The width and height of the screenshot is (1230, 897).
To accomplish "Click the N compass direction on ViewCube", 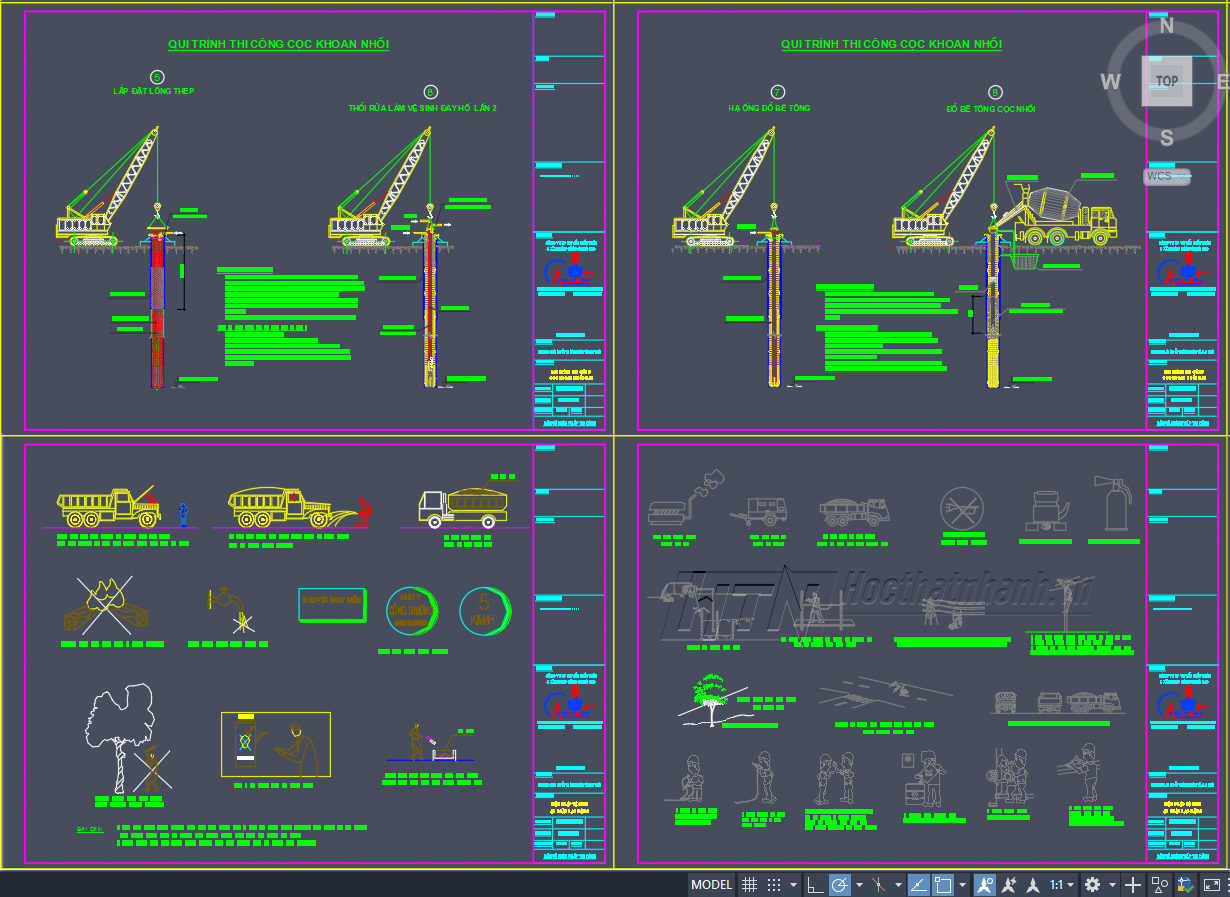I will pos(1166,27).
